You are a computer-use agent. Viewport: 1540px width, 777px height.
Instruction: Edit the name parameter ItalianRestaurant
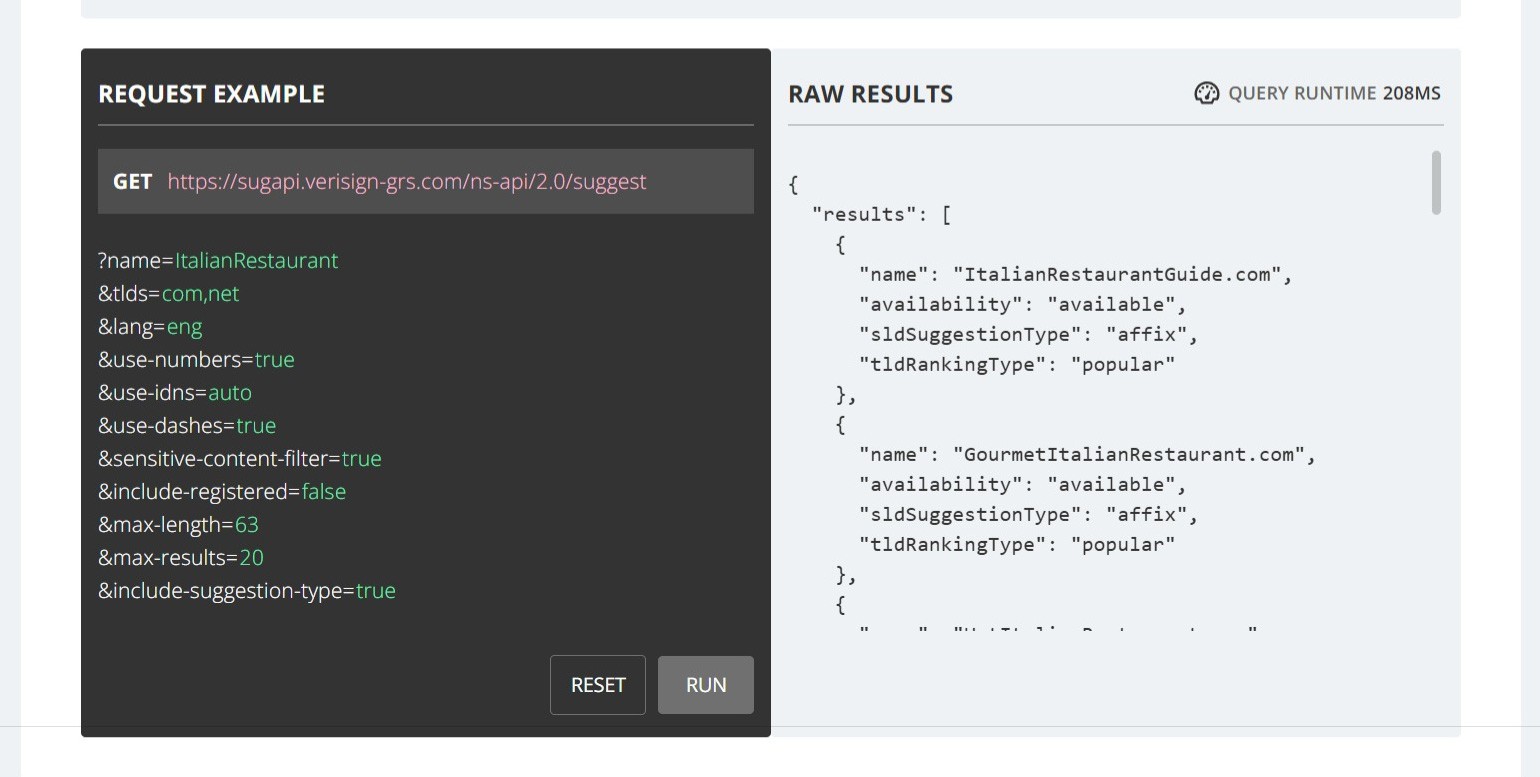coord(256,260)
